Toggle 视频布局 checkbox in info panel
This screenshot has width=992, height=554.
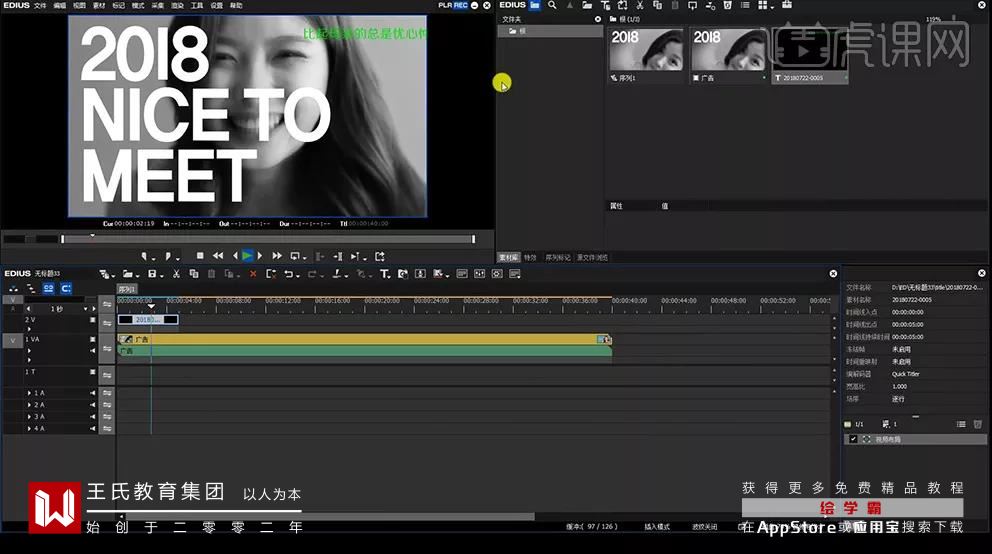(x=853, y=439)
